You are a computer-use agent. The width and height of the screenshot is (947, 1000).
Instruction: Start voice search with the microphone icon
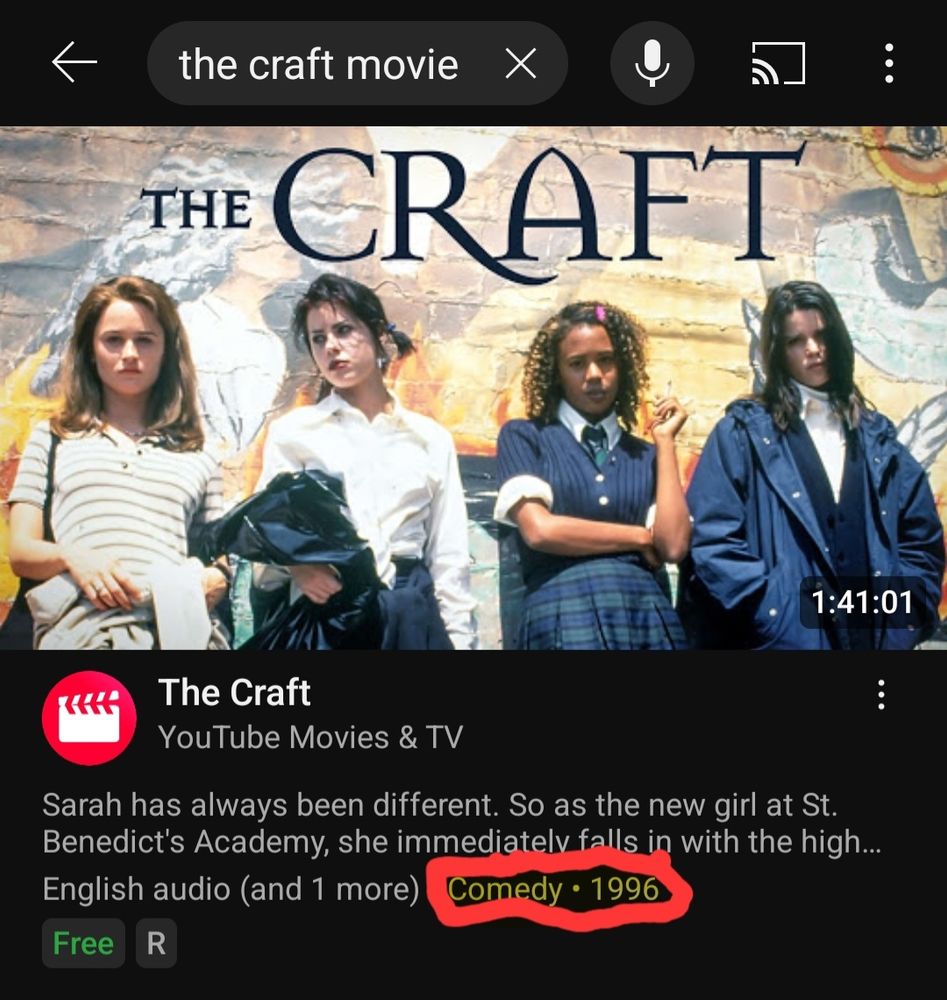pos(652,63)
